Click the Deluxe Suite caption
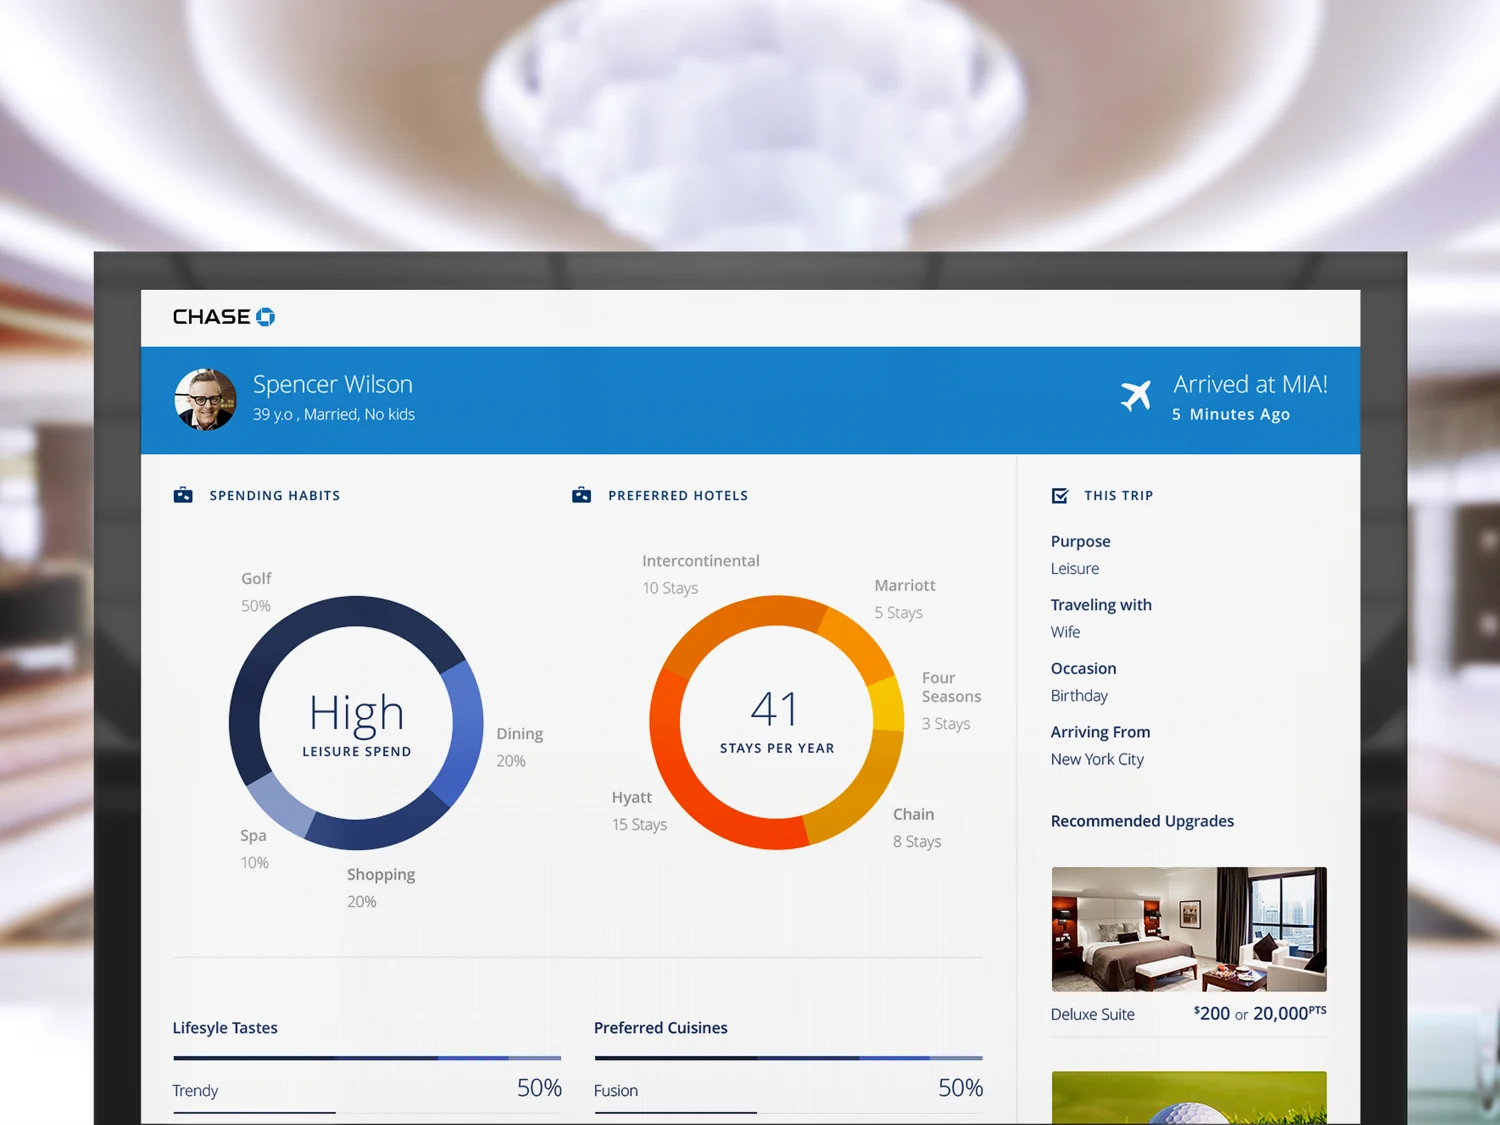Image resolution: width=1500 pixels, height=1125 pixels. point(1093,1014)
